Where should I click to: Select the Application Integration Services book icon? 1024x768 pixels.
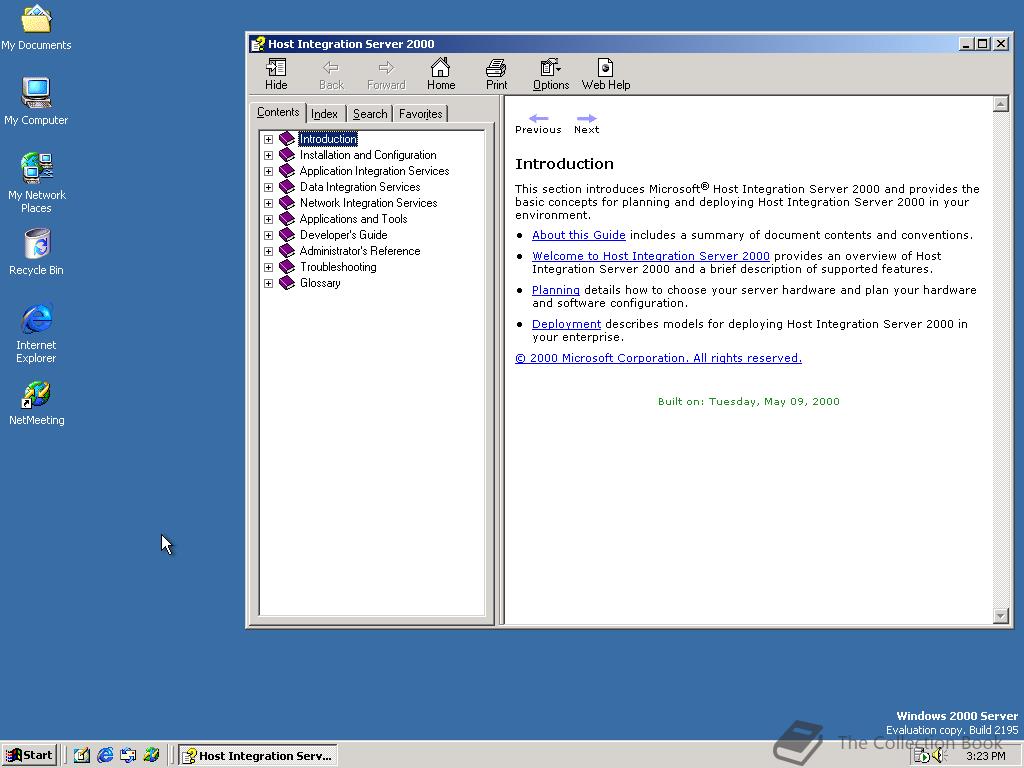287,170
